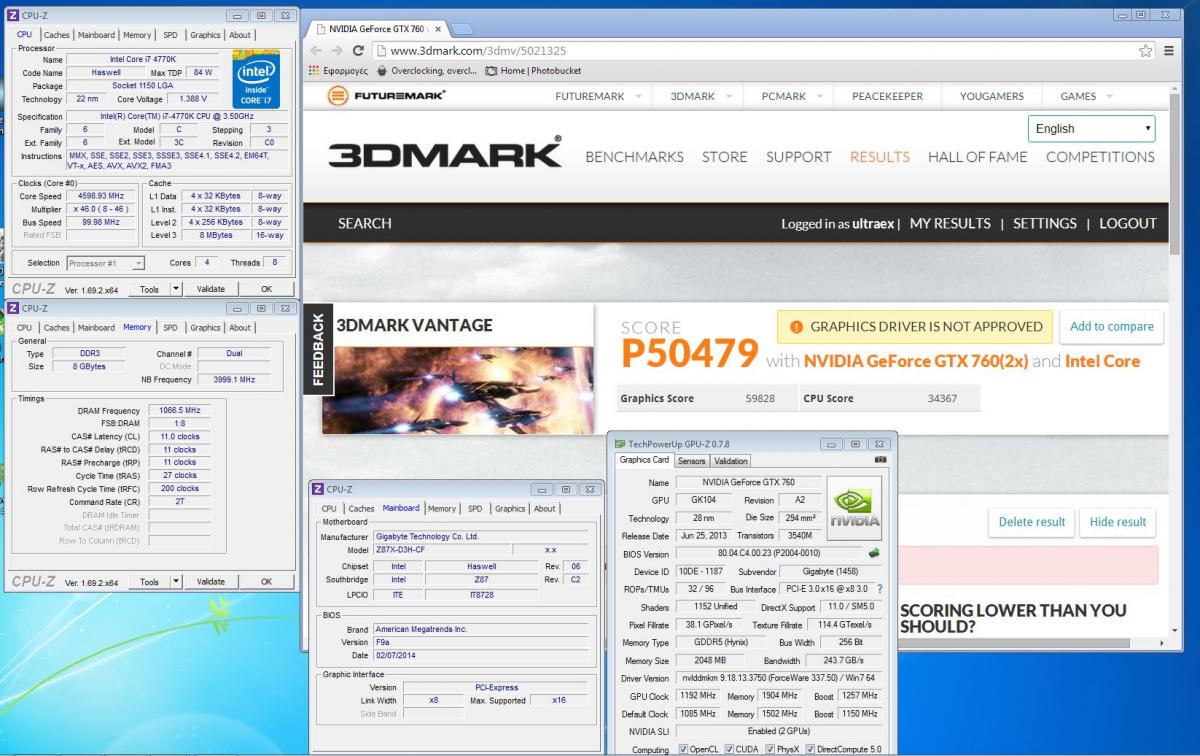The image size is (1200, 756).
Task: Switch to the Validation tab in GPU-Z
Action: click(x=730, y=461)
